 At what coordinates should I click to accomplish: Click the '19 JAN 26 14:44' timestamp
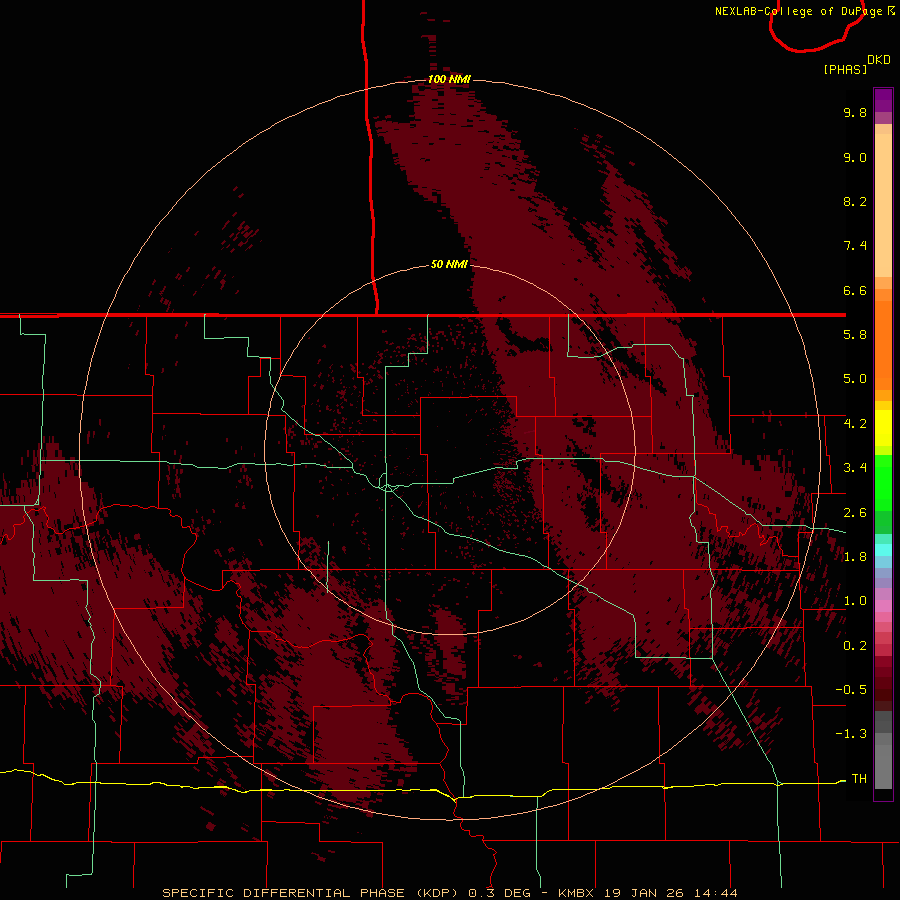pos(670,893)
